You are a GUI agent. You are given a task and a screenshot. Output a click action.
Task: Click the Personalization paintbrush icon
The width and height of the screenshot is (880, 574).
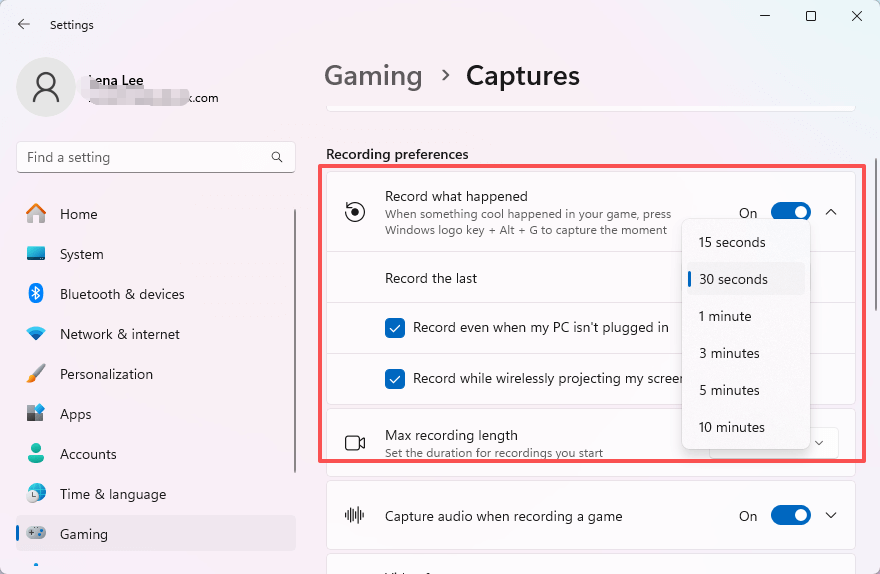tap(36, 374)
